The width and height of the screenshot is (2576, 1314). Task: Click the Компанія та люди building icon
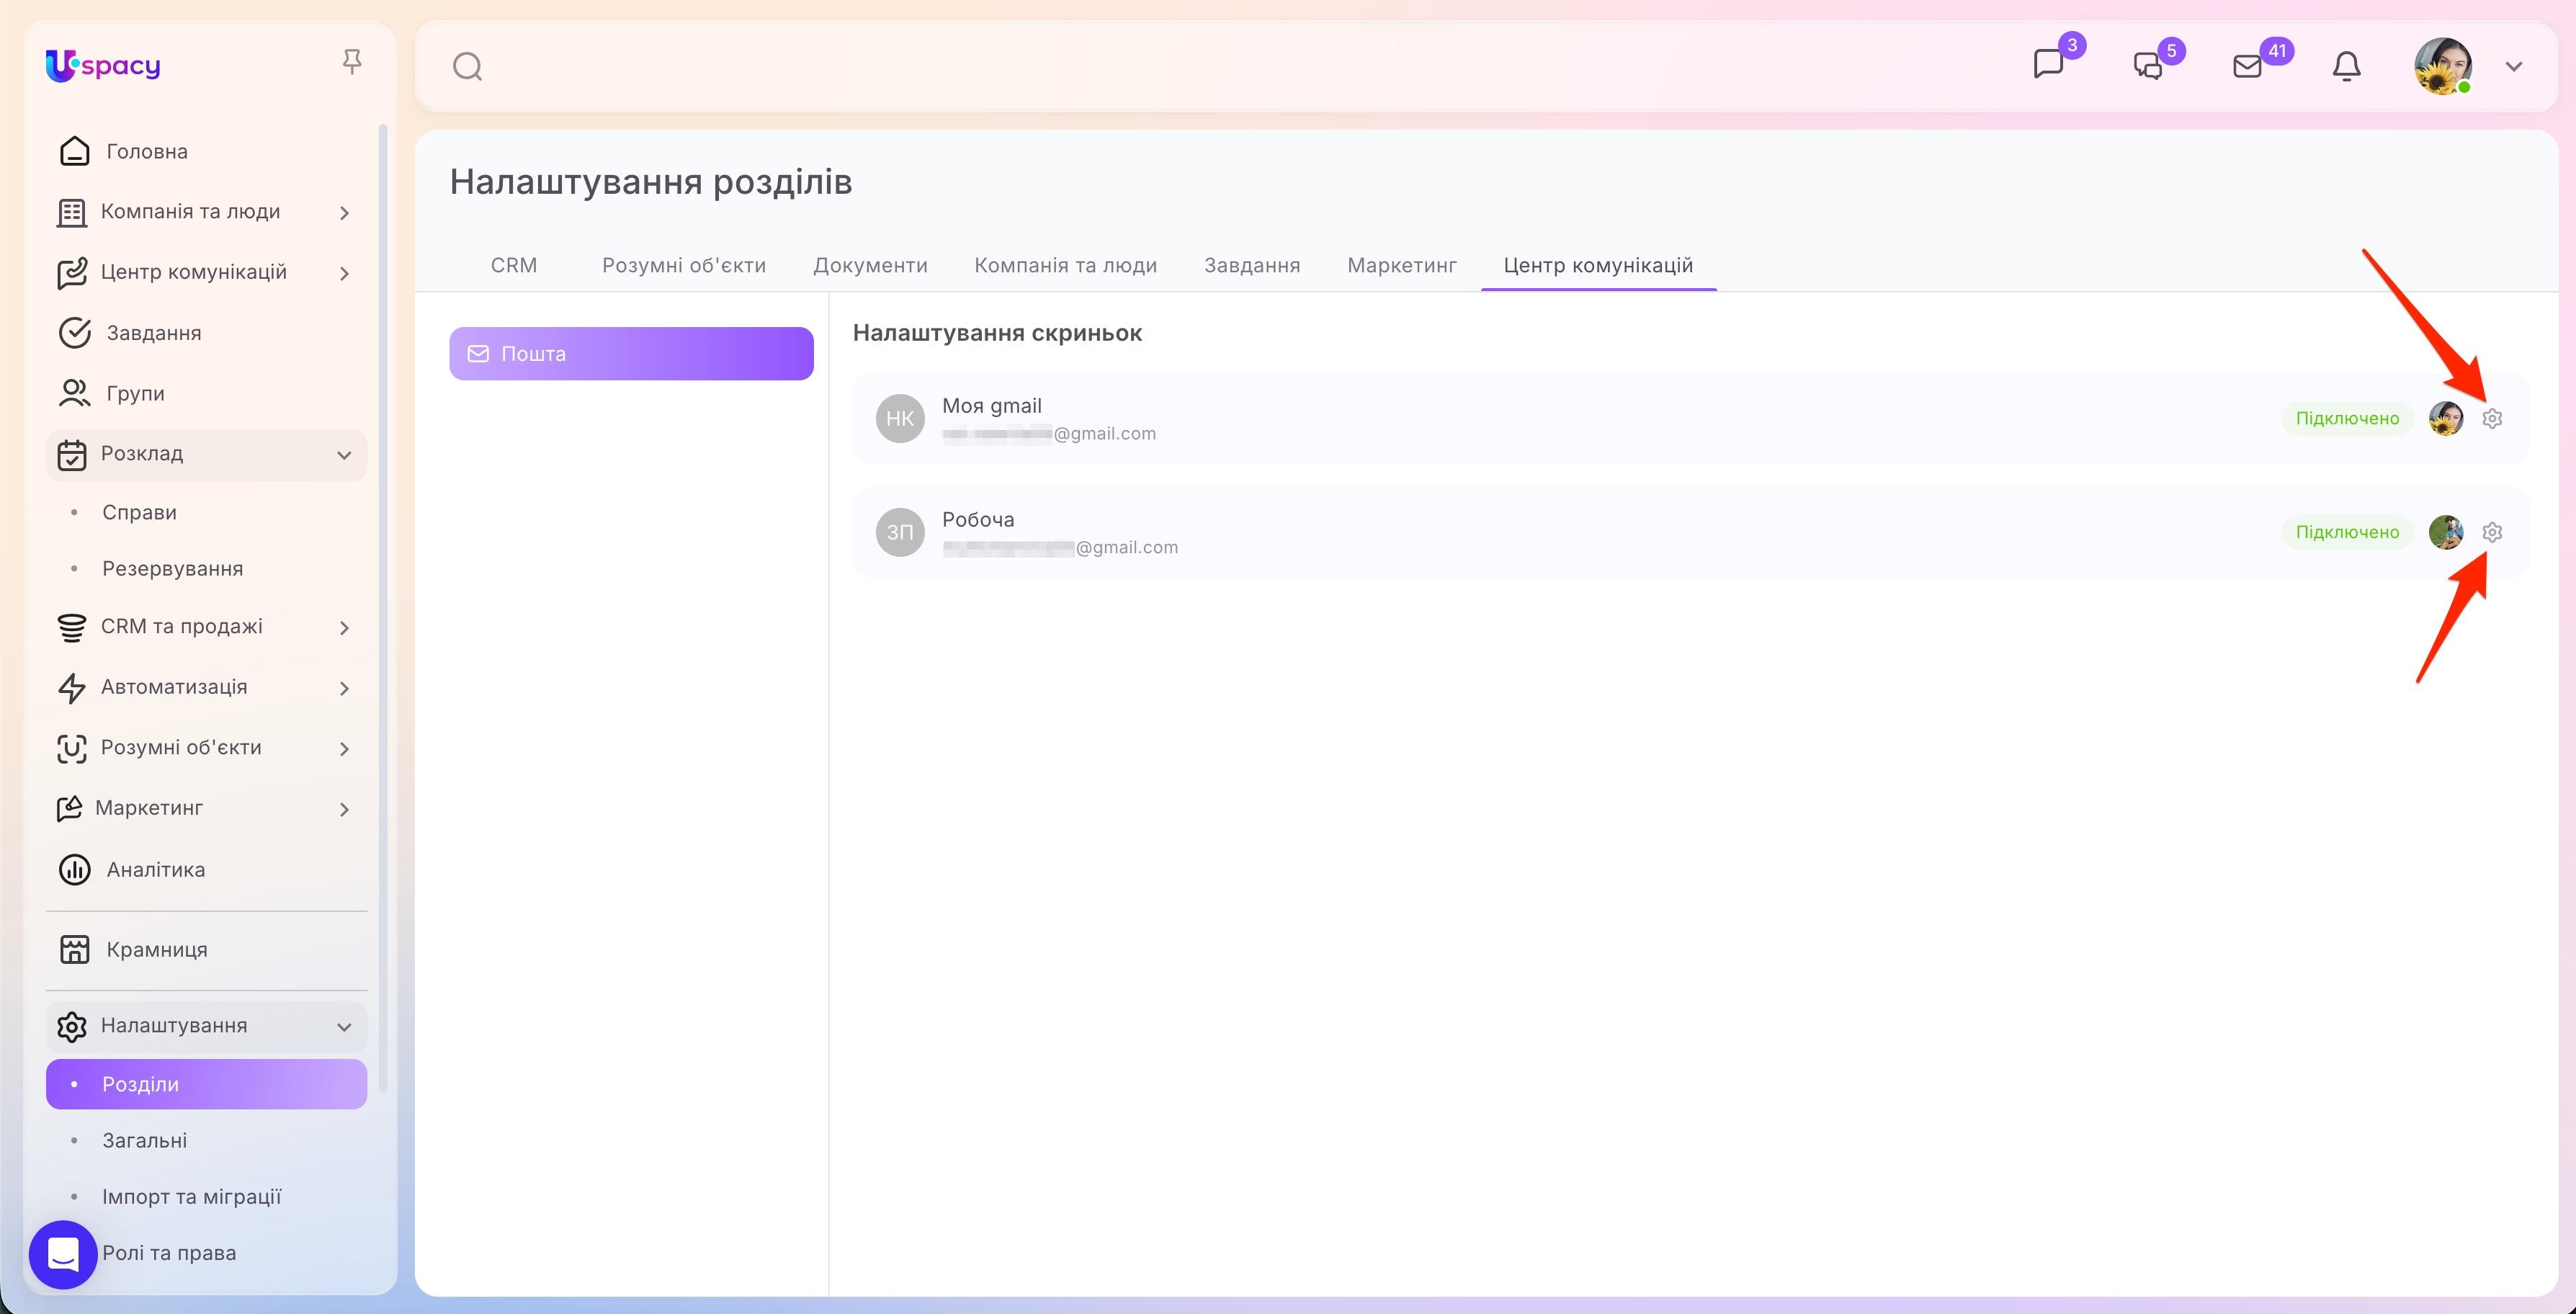[72, 212]
